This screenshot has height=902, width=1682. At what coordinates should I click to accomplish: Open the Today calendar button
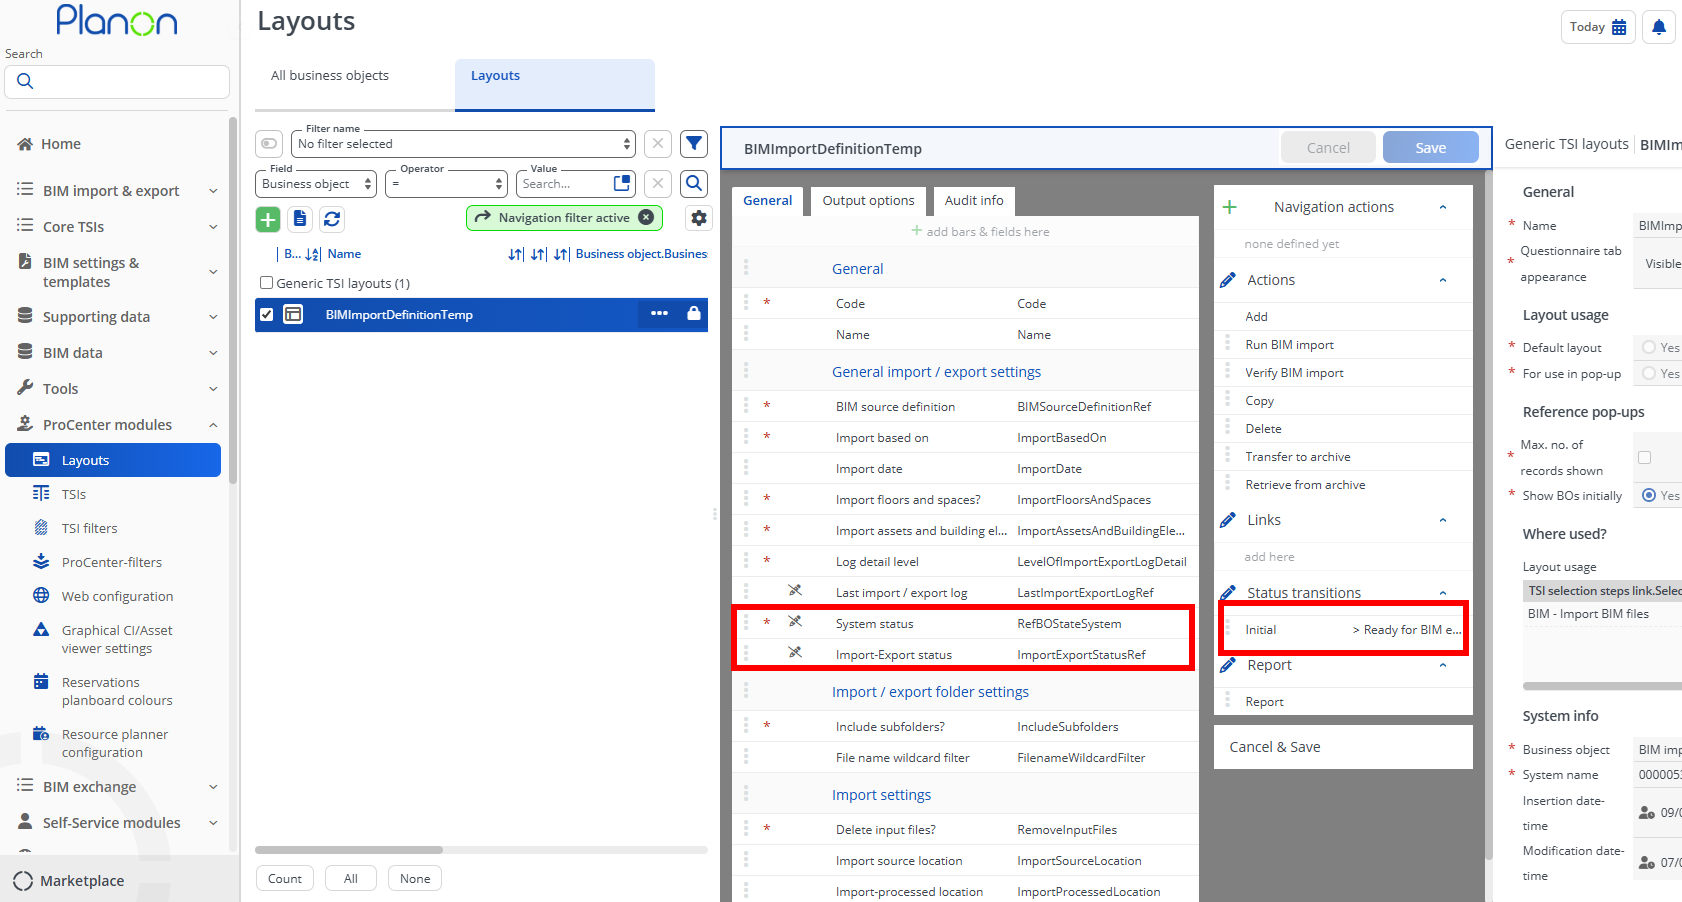coord(1598,27)
